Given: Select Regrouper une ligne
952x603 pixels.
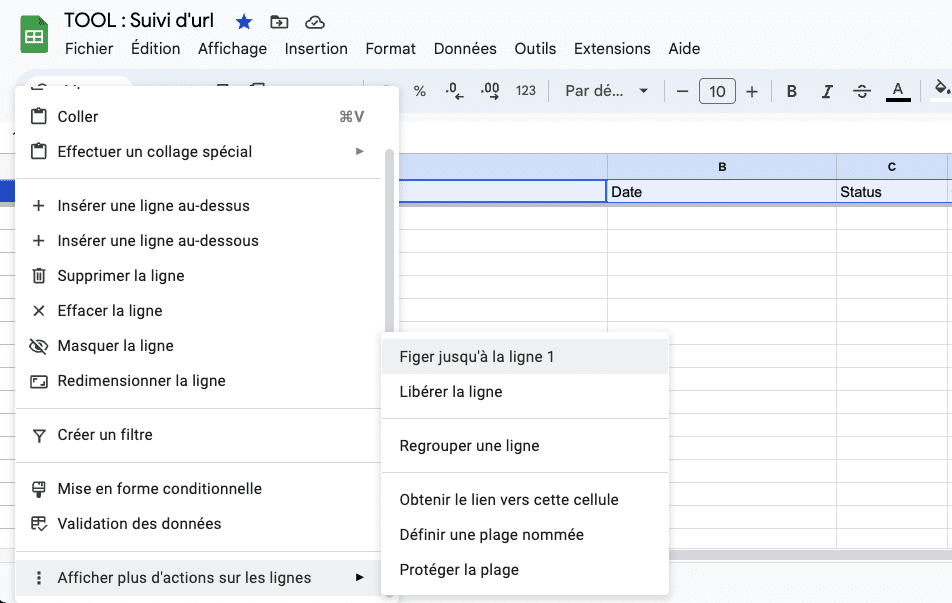Looking at the screenshot, I should click(525, 446).
